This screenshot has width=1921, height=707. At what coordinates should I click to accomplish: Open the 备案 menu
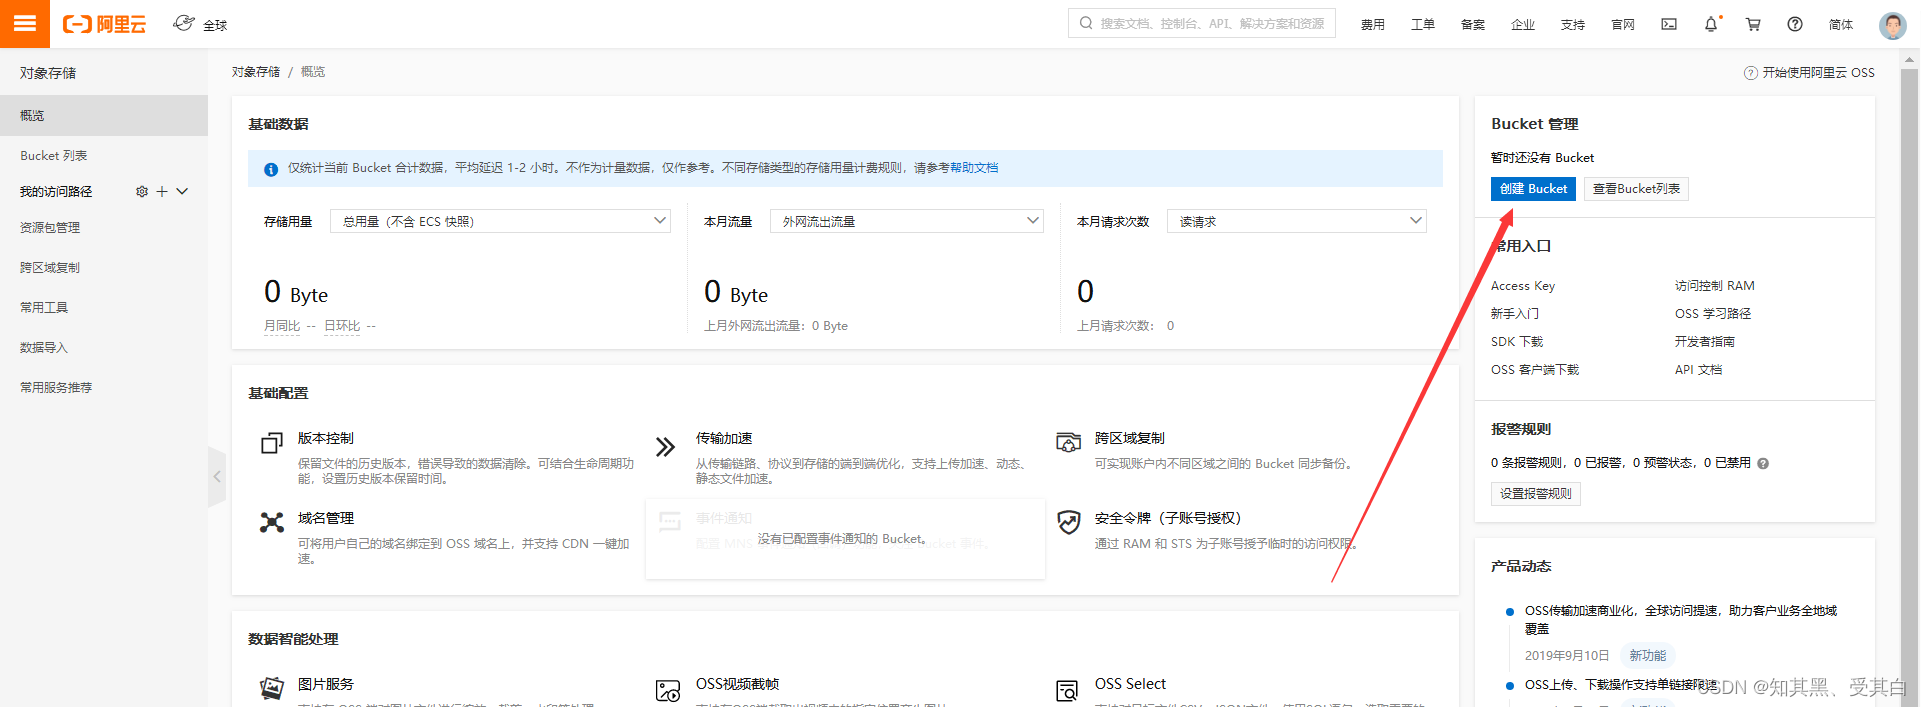tap(1472, 24)
